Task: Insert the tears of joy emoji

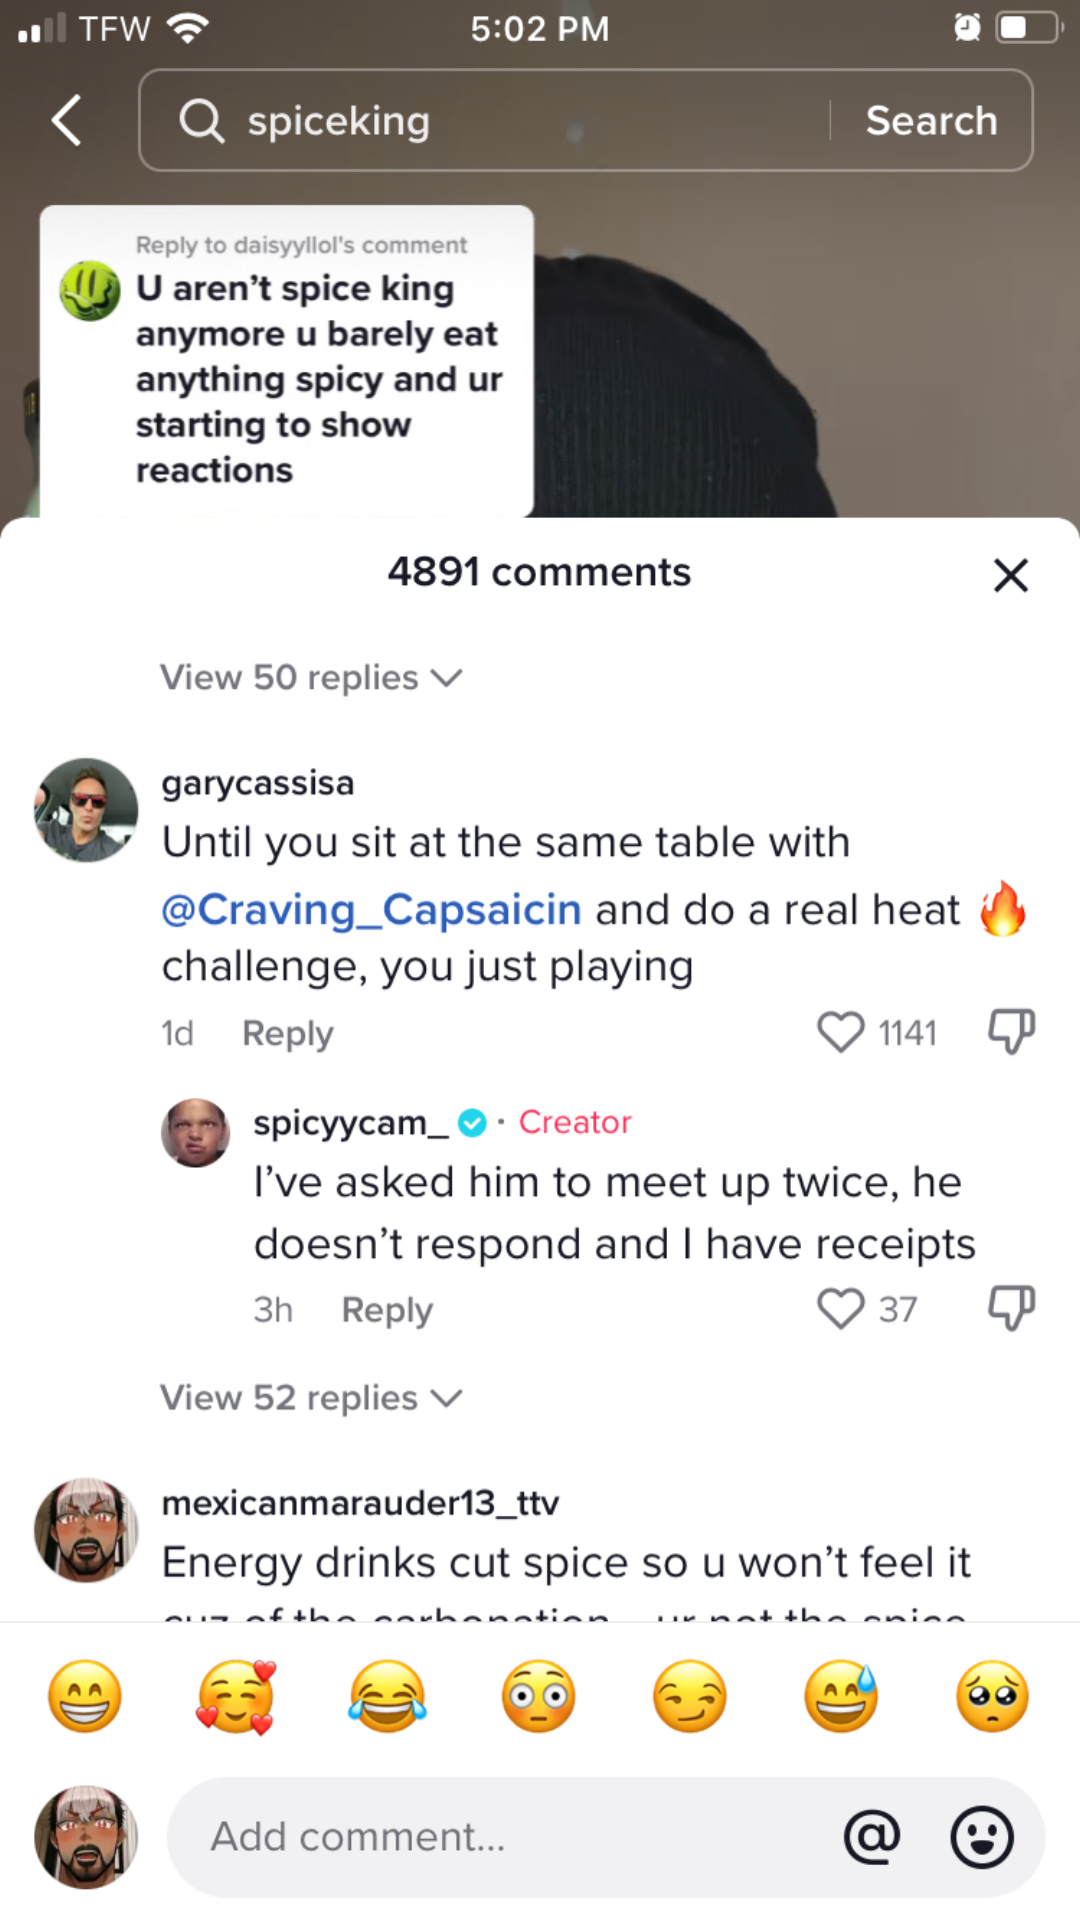Action: pos(387,1697)
